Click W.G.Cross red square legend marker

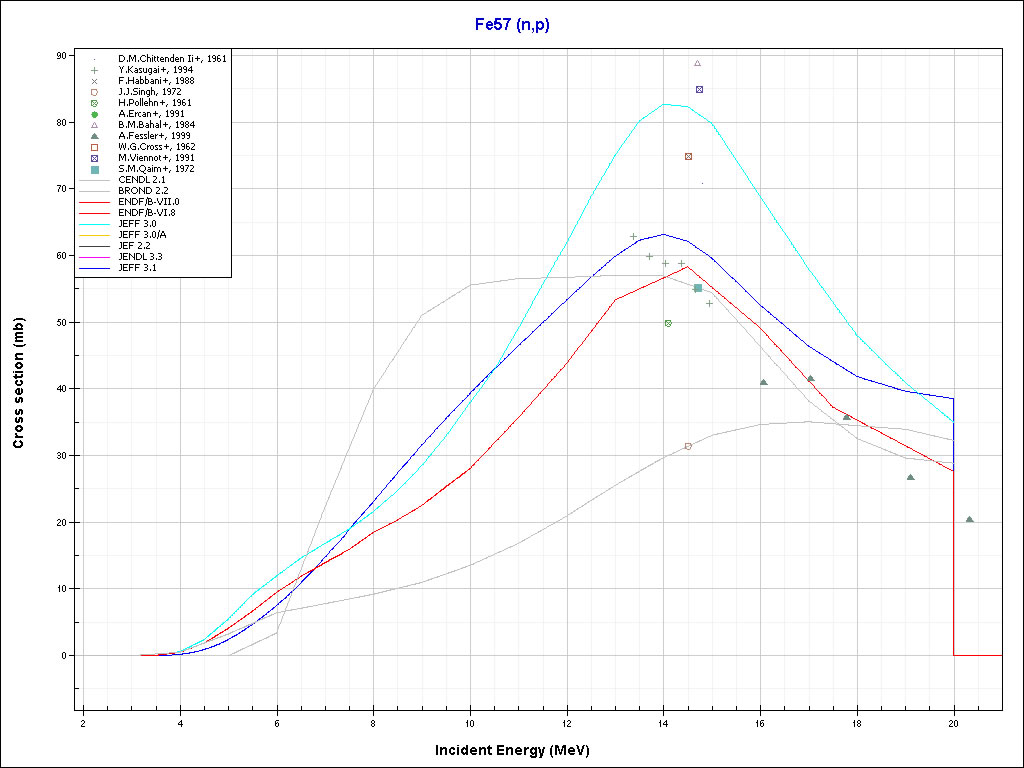94,147
